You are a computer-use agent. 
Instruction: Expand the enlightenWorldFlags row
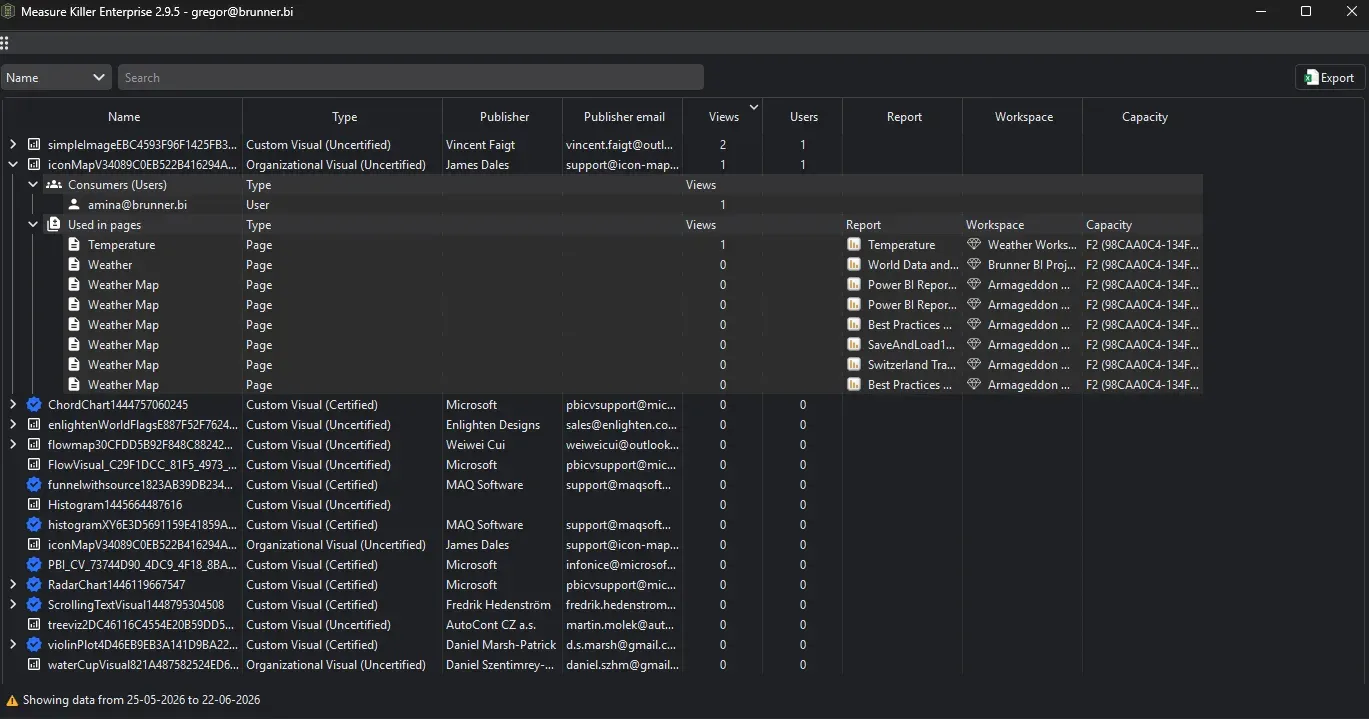13,425
